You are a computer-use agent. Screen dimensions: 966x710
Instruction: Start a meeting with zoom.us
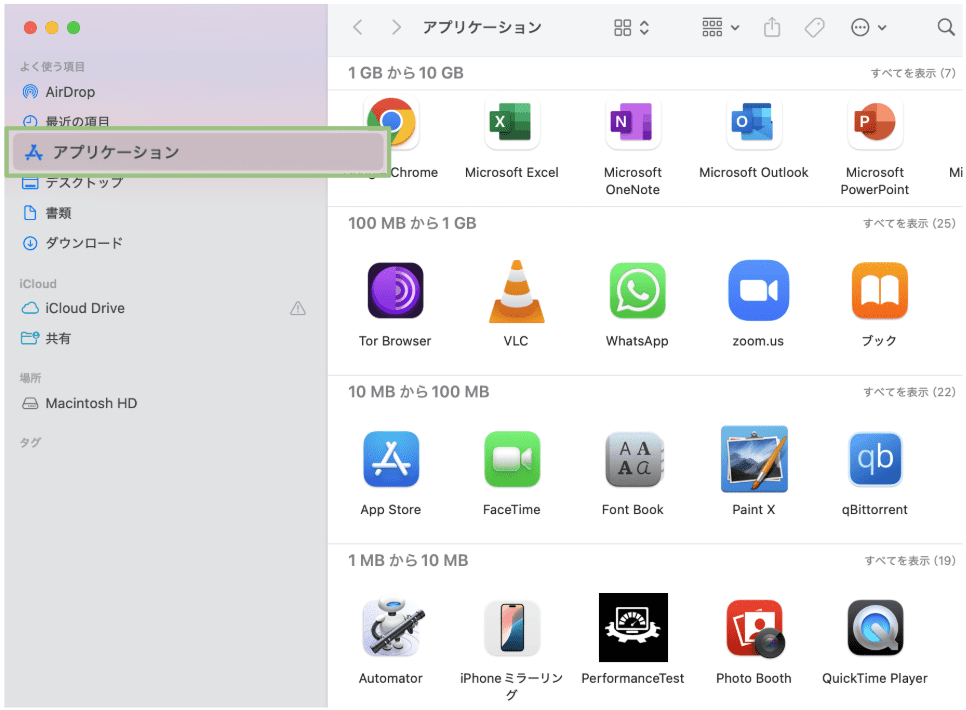758,291
